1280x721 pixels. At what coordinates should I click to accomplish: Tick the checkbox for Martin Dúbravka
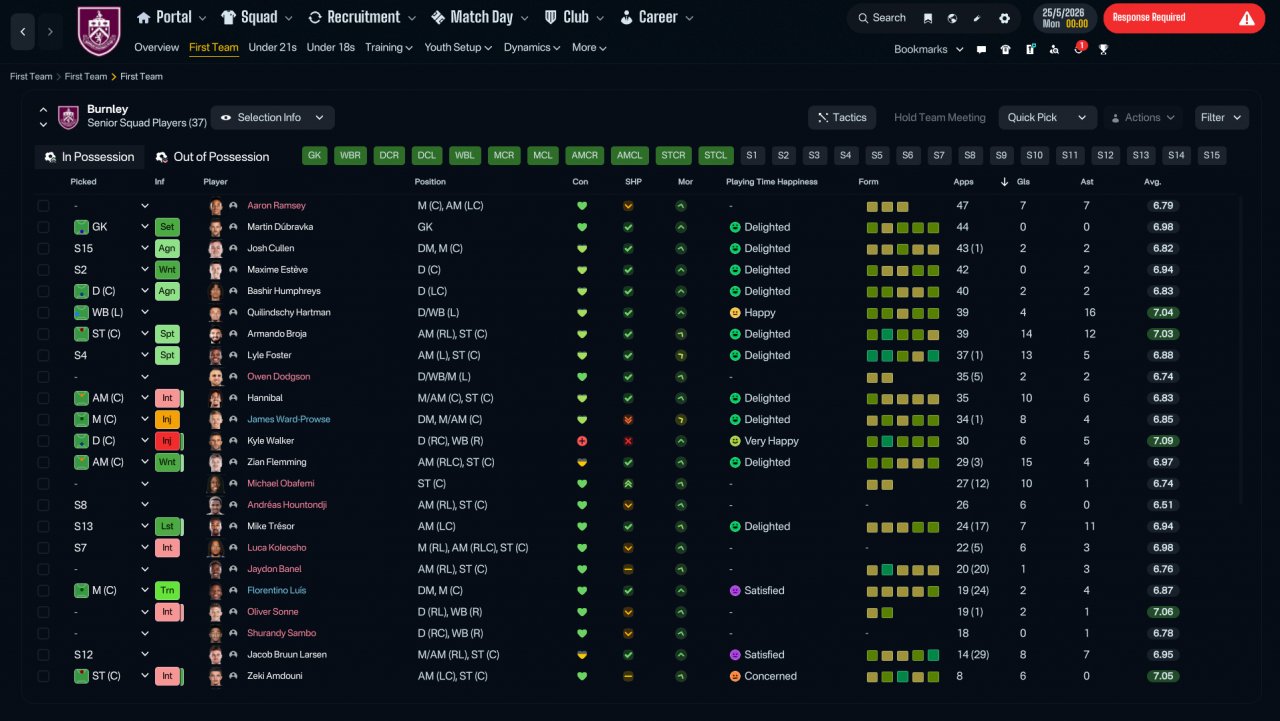pos(43,227)
